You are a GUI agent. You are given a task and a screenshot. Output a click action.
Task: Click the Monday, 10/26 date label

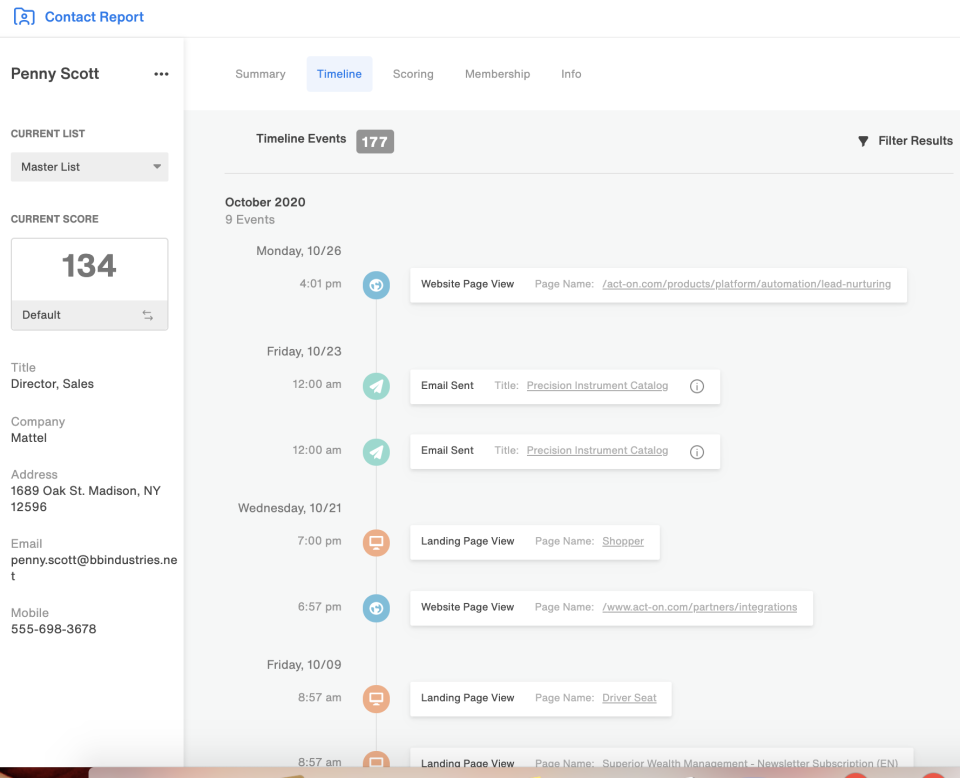[299, 251]
